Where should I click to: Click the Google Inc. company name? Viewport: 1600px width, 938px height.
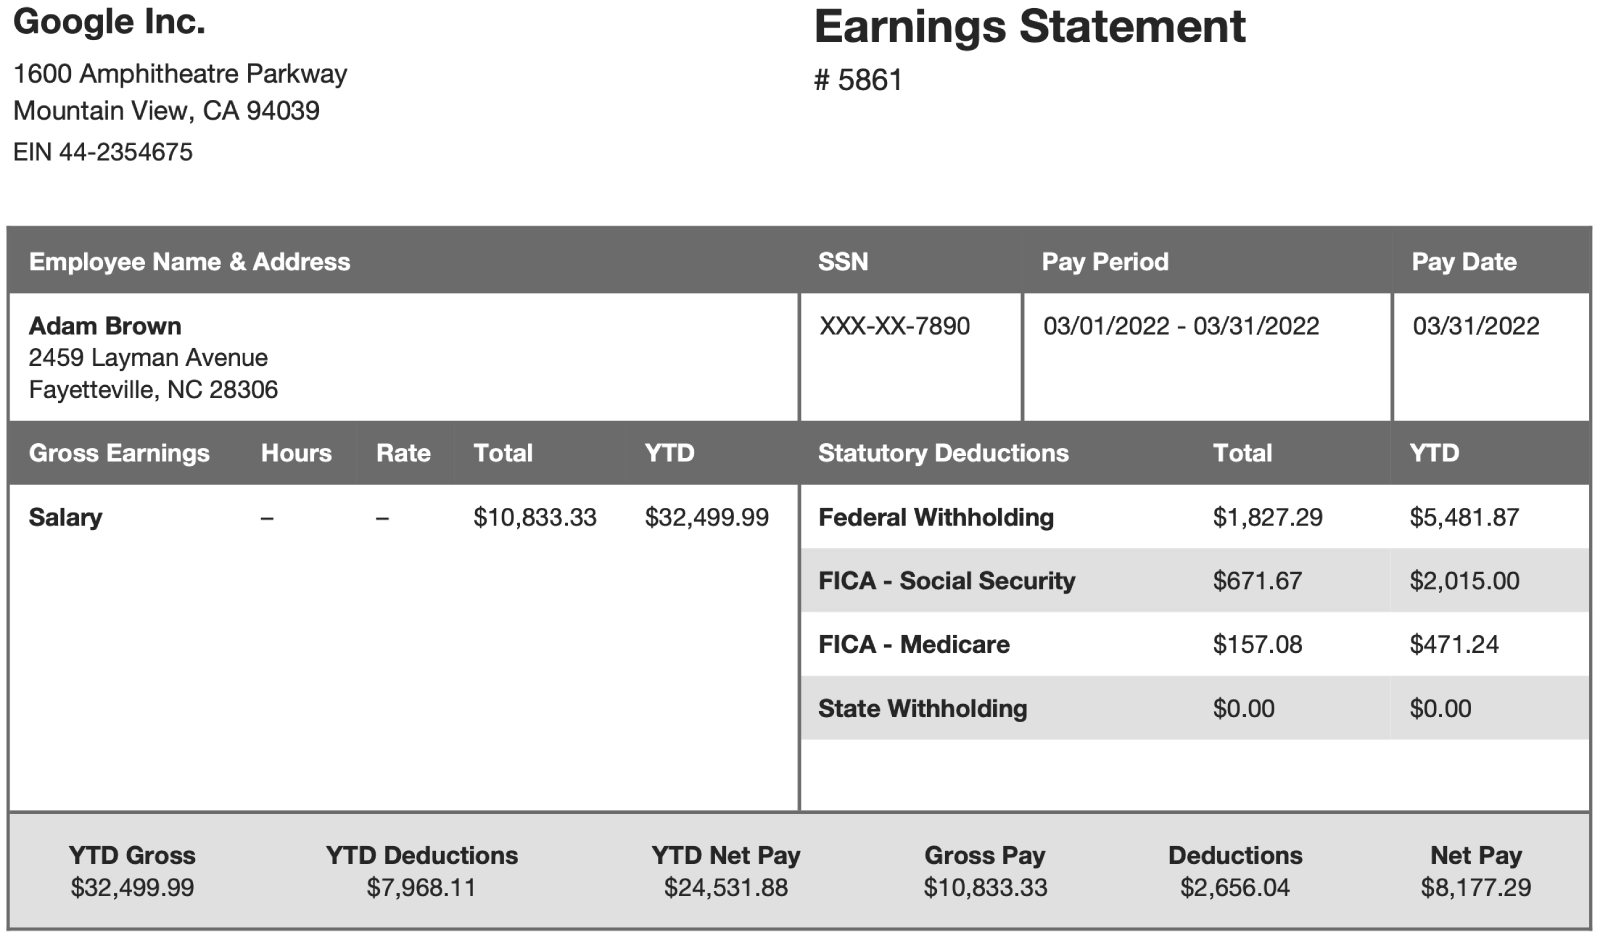click(109, 22)
